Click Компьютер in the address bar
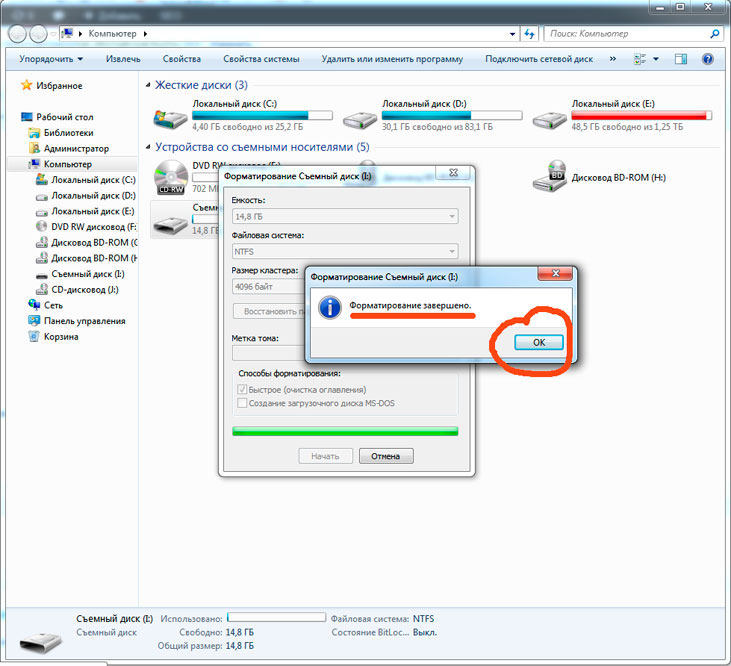Screen dimensions: 731x666 tap(112, 34)
